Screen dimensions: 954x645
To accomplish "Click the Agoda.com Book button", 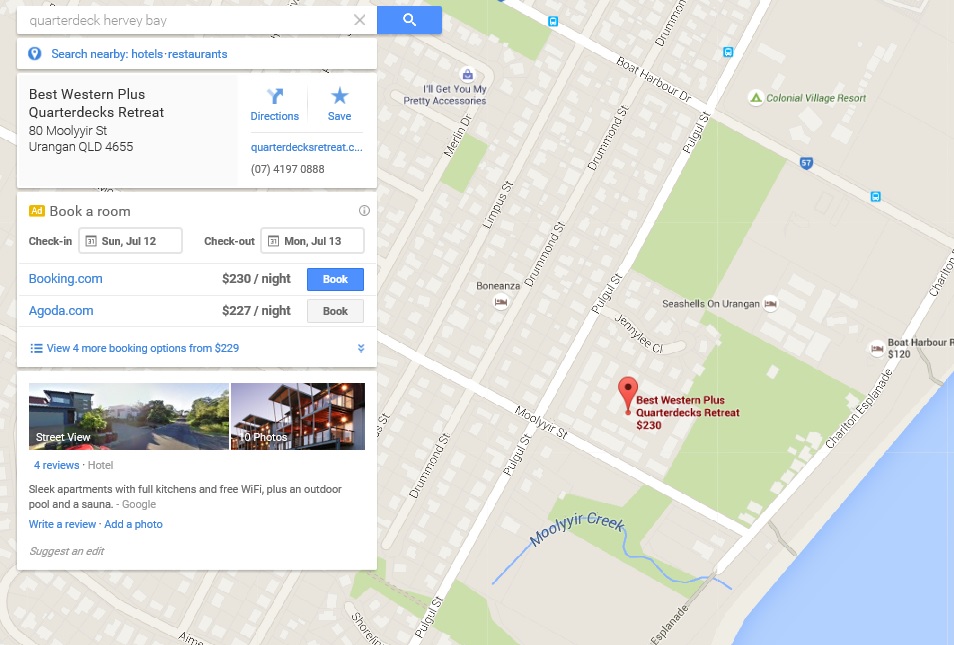I will [x=335, y=311].
